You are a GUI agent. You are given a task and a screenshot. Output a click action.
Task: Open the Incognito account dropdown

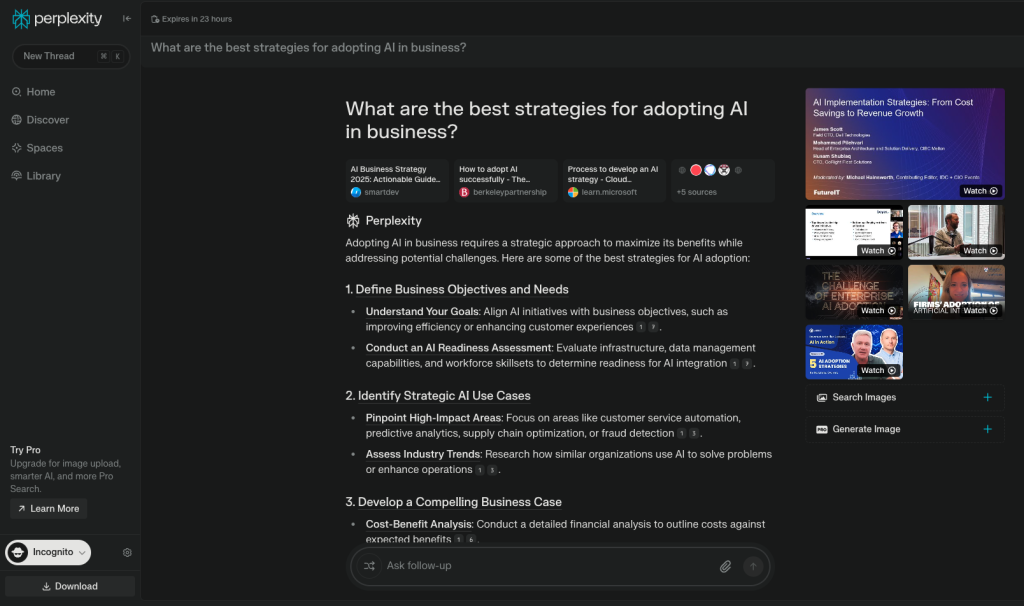click(48, 552)
